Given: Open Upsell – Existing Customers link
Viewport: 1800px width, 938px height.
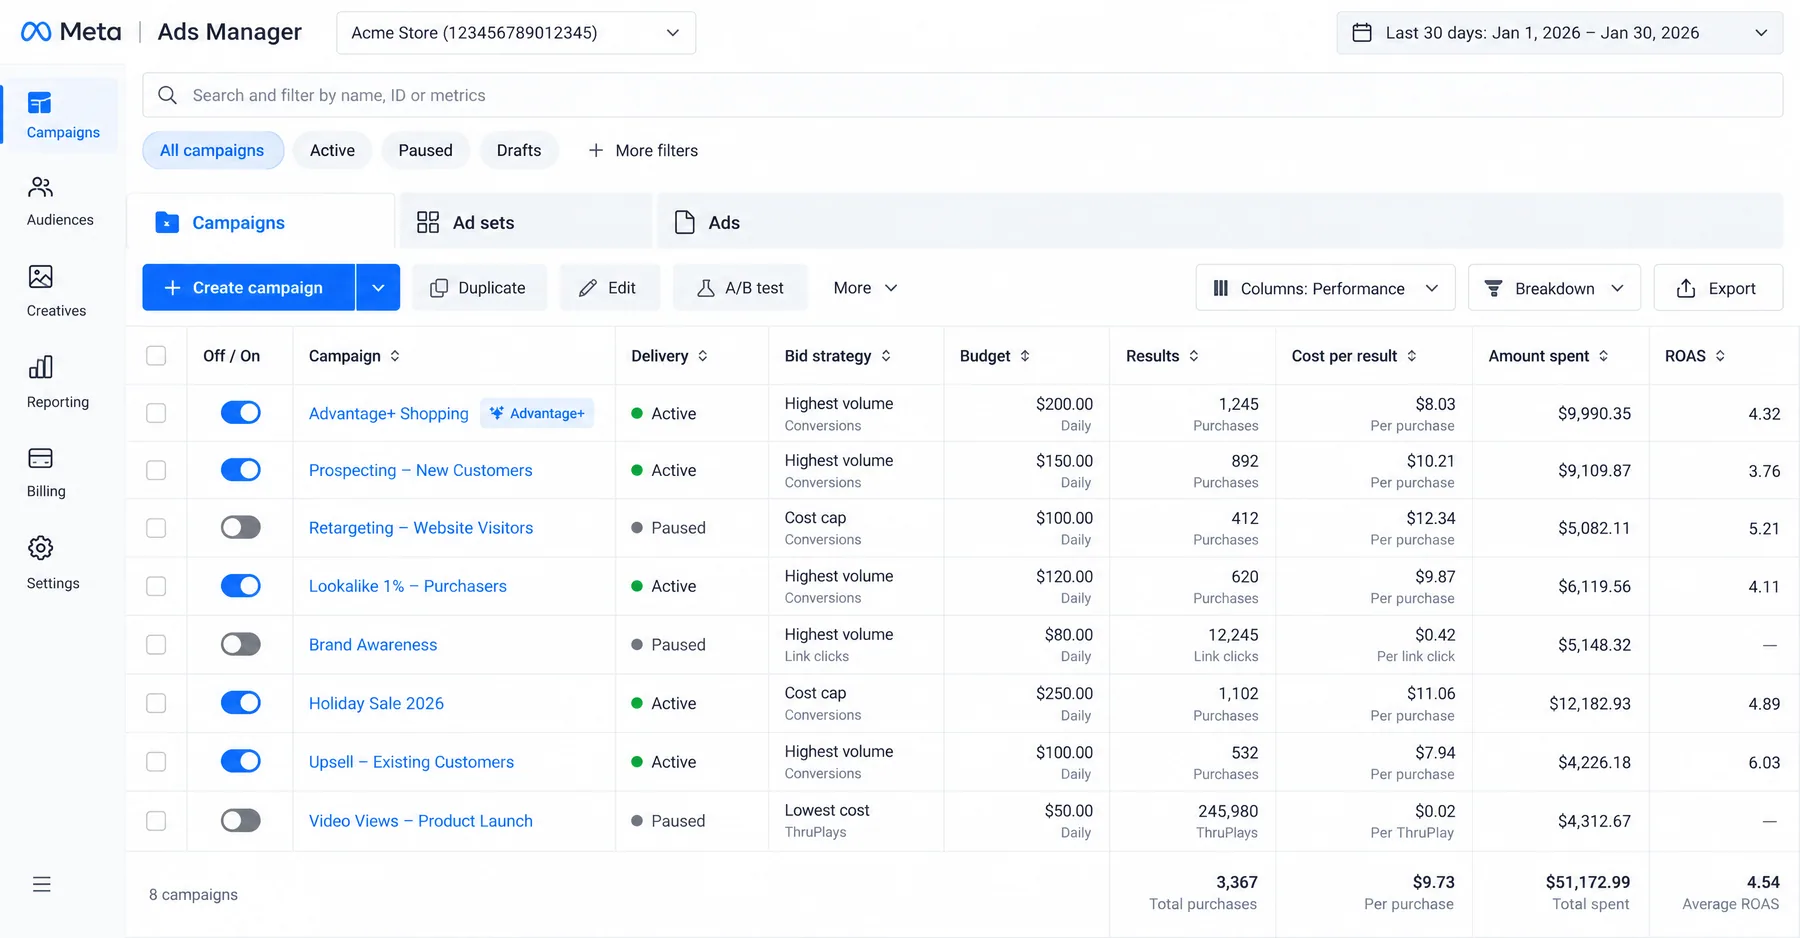Looking at the screenshot, I should point(411,762).
